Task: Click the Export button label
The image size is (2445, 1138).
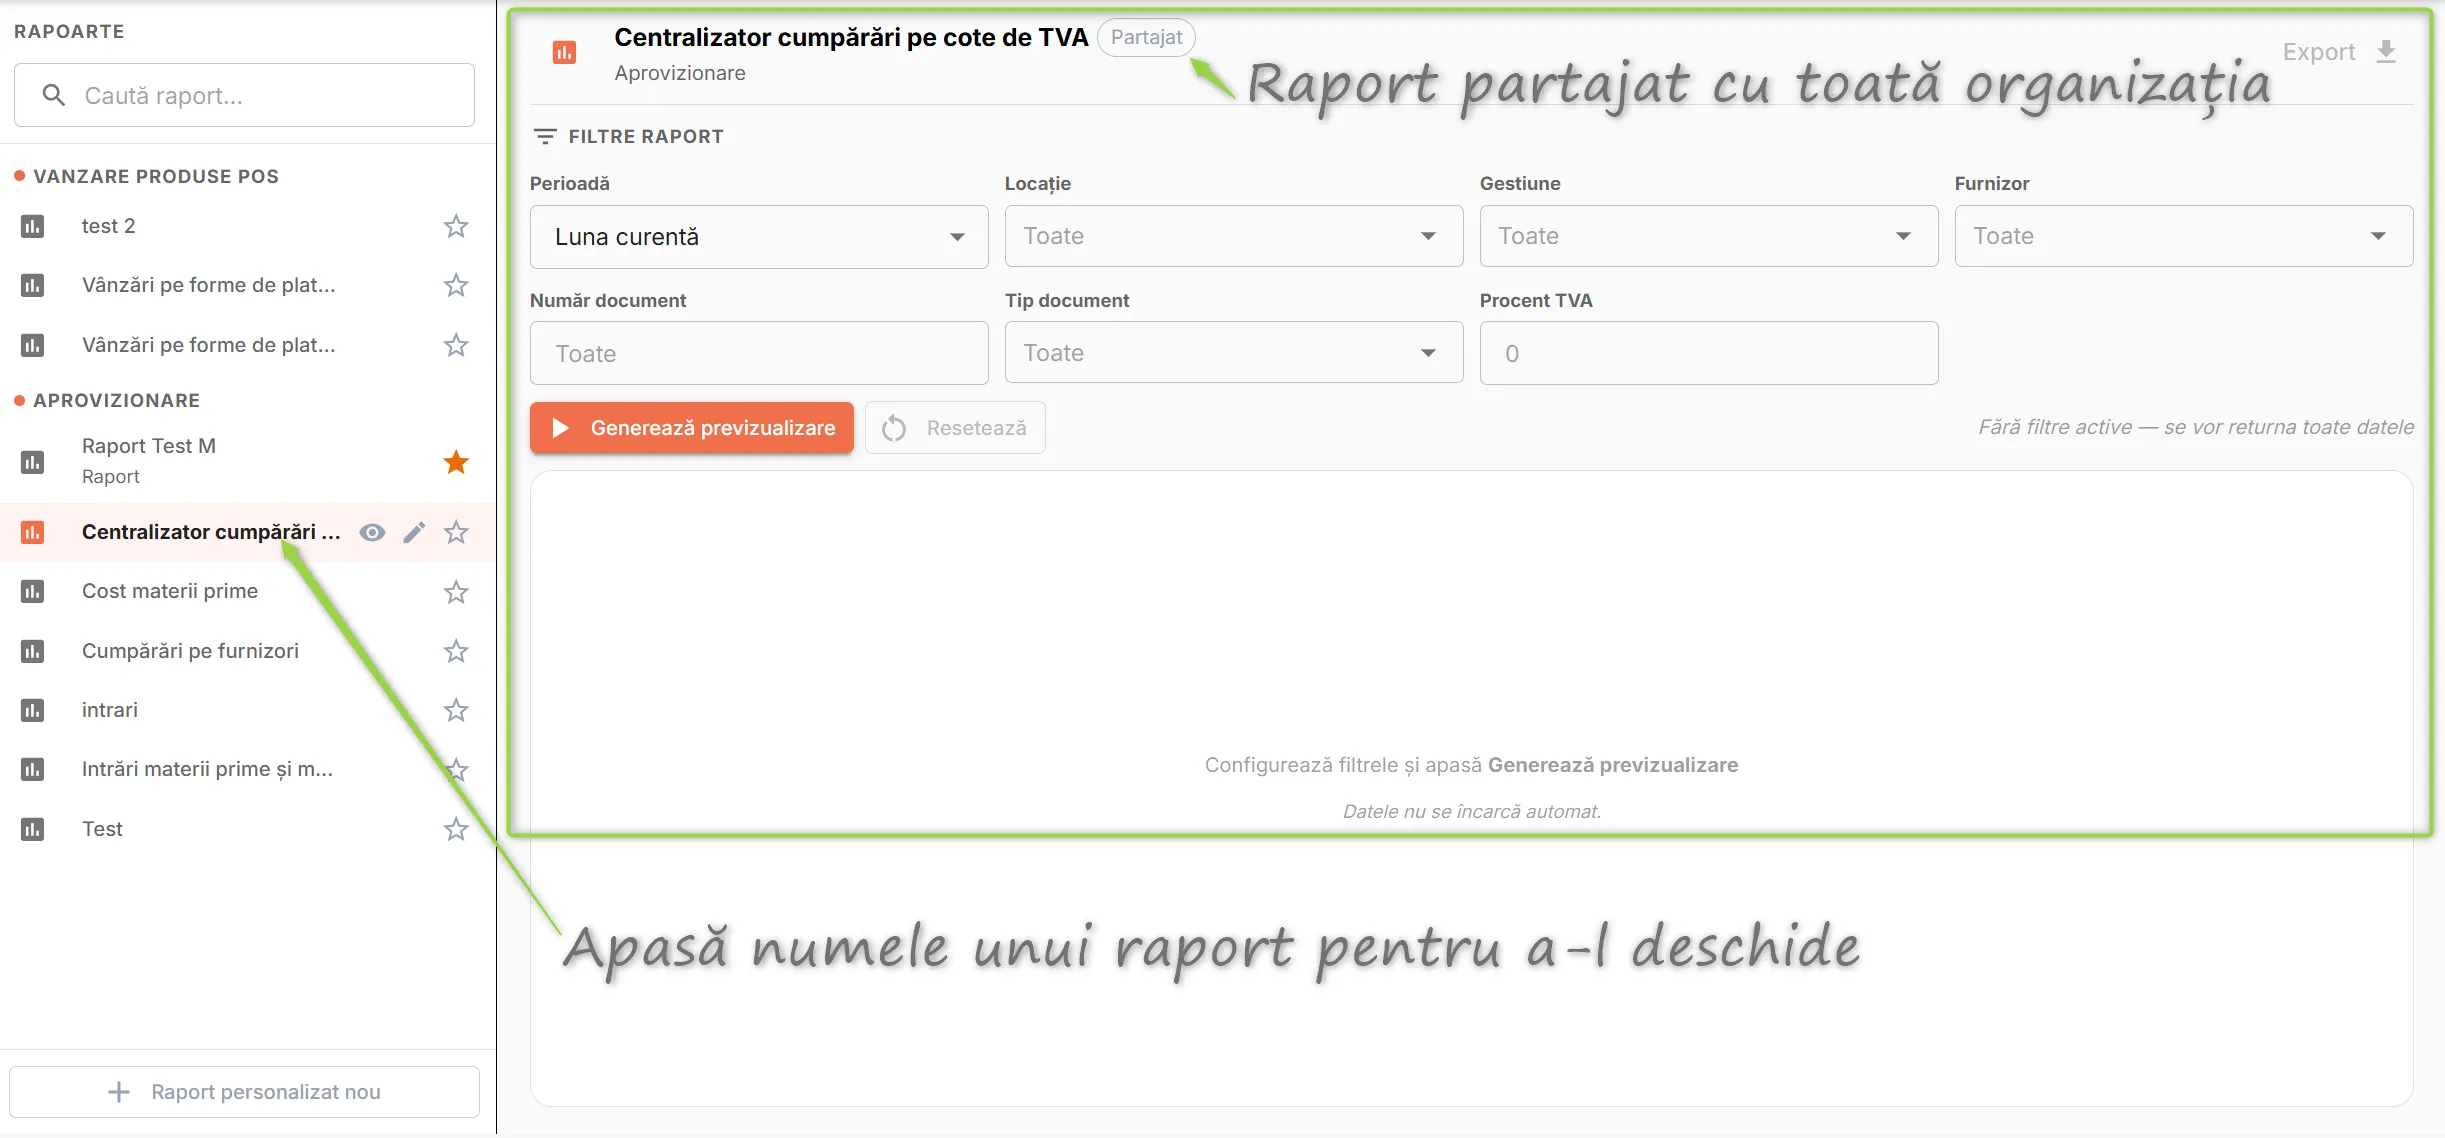Action: coord(2319,52)
